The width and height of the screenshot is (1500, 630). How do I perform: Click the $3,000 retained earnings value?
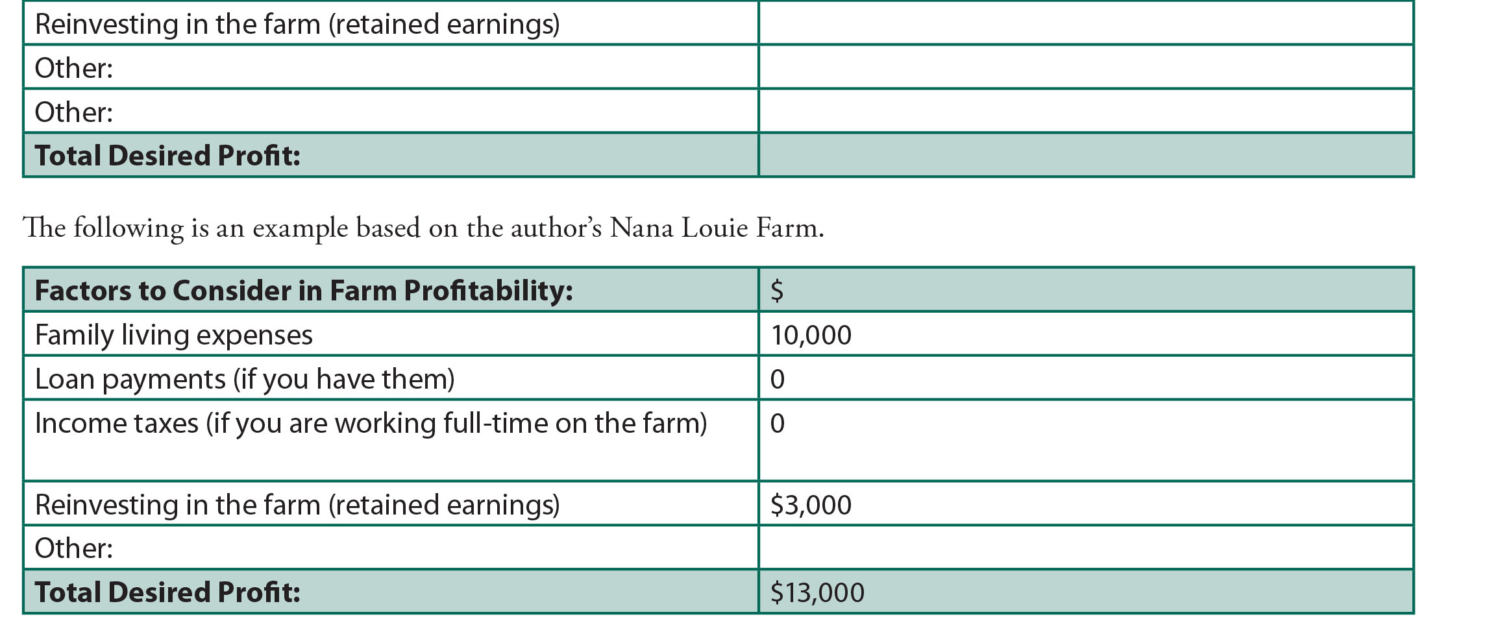811,504
